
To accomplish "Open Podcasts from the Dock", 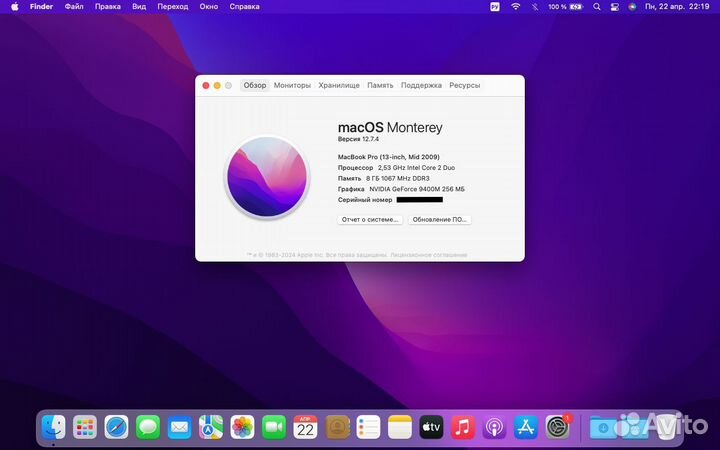I will 495,427.
